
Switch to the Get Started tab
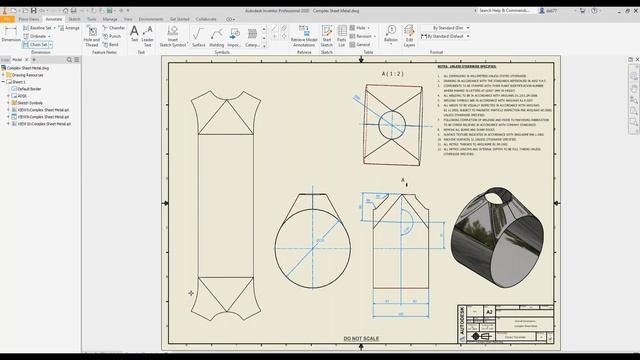(x=180, y=19)
